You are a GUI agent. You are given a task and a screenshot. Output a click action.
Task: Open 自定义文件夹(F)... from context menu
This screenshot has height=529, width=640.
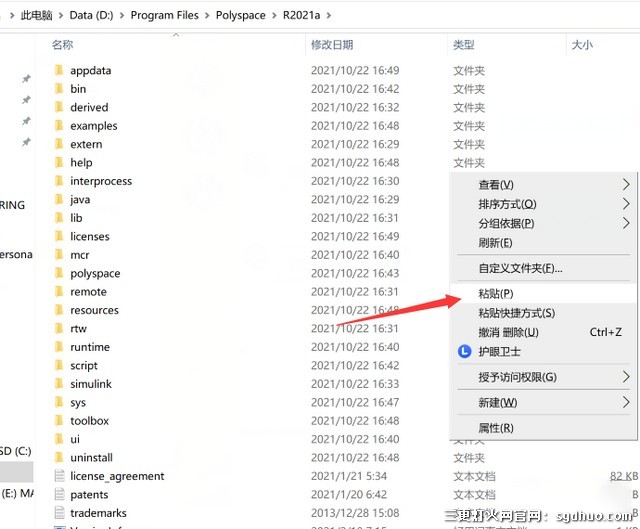pyautogui.click(x=543, y=268)
